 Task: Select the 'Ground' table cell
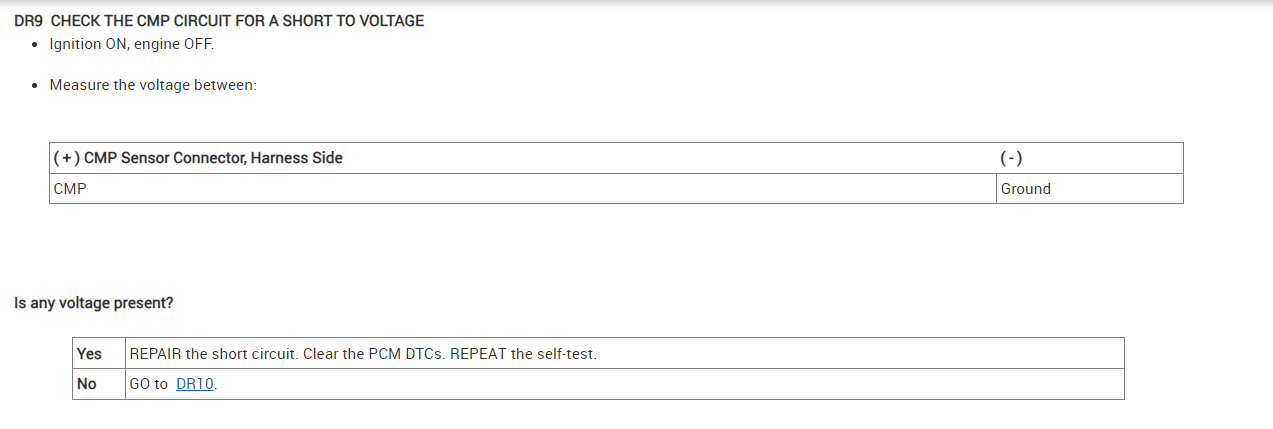click(x=1026, y=188)
